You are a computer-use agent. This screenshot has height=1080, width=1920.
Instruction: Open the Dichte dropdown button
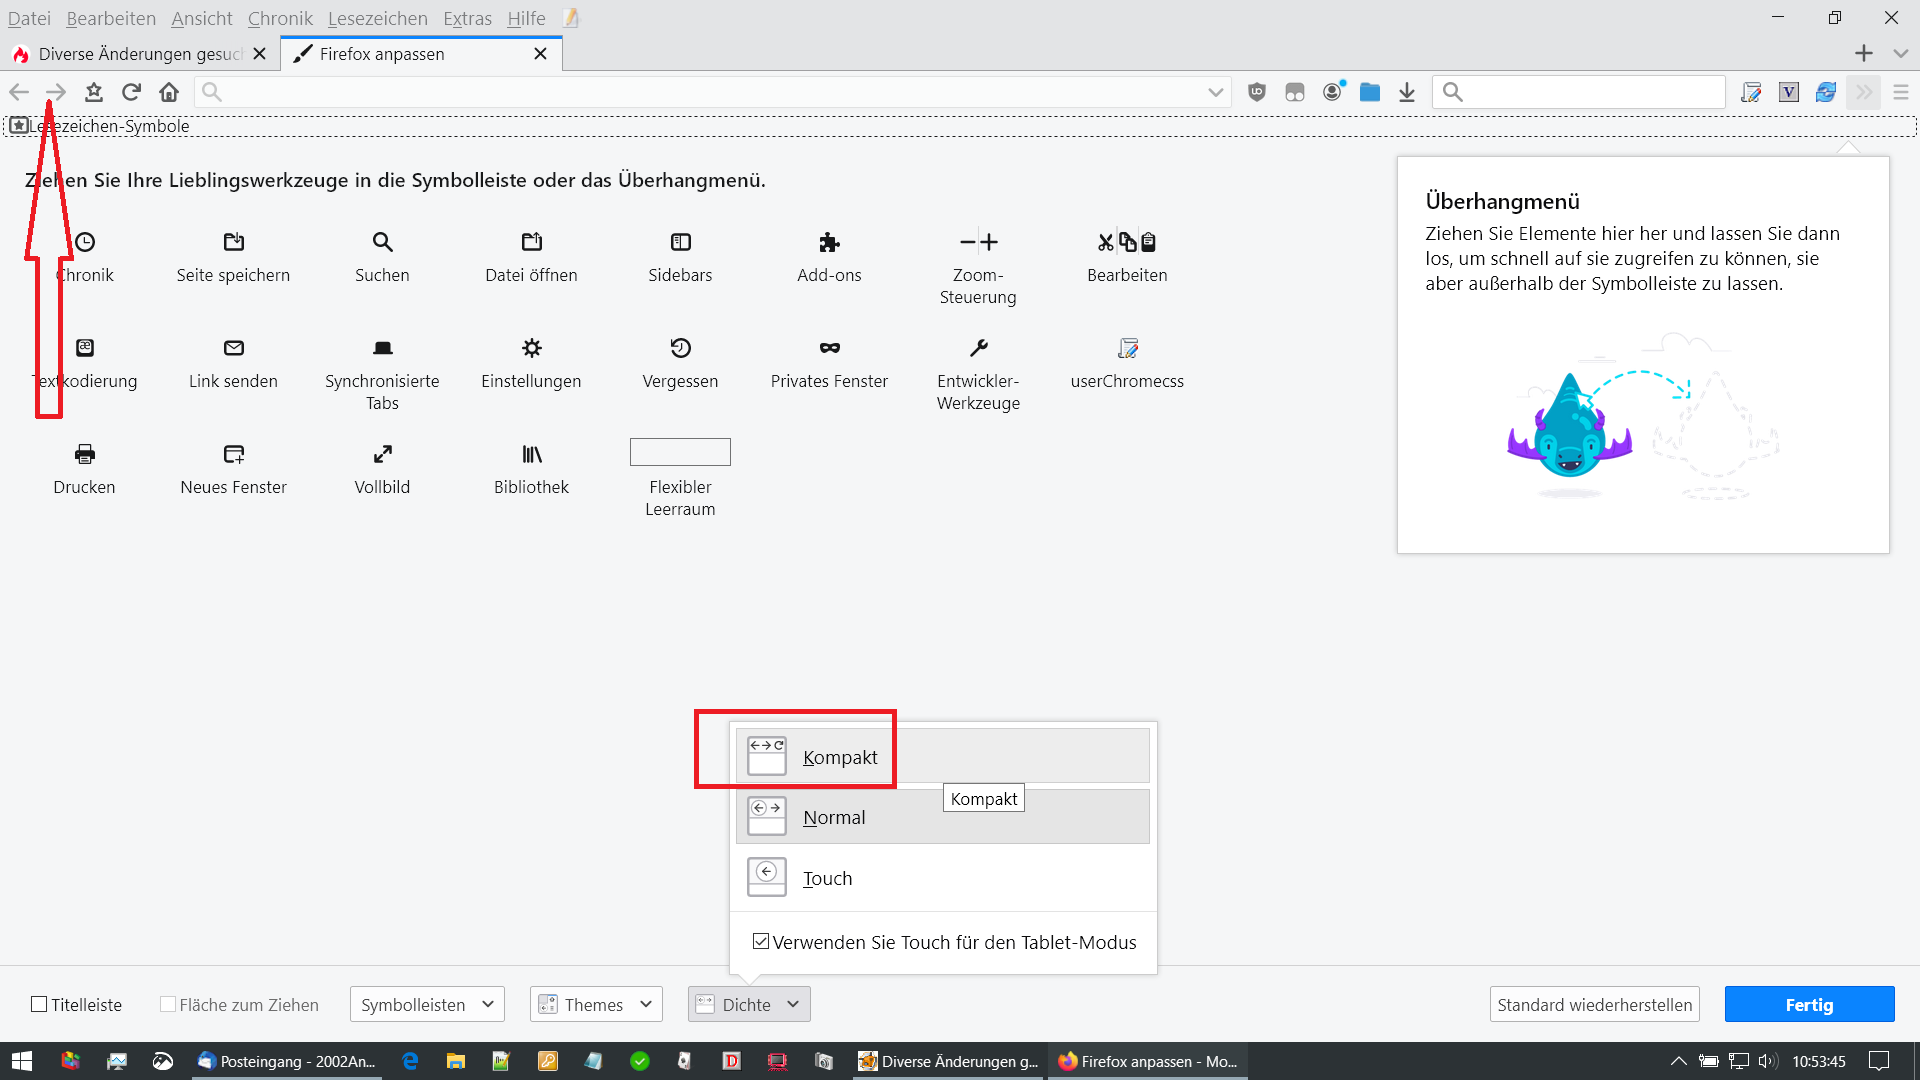(749, 1004)
